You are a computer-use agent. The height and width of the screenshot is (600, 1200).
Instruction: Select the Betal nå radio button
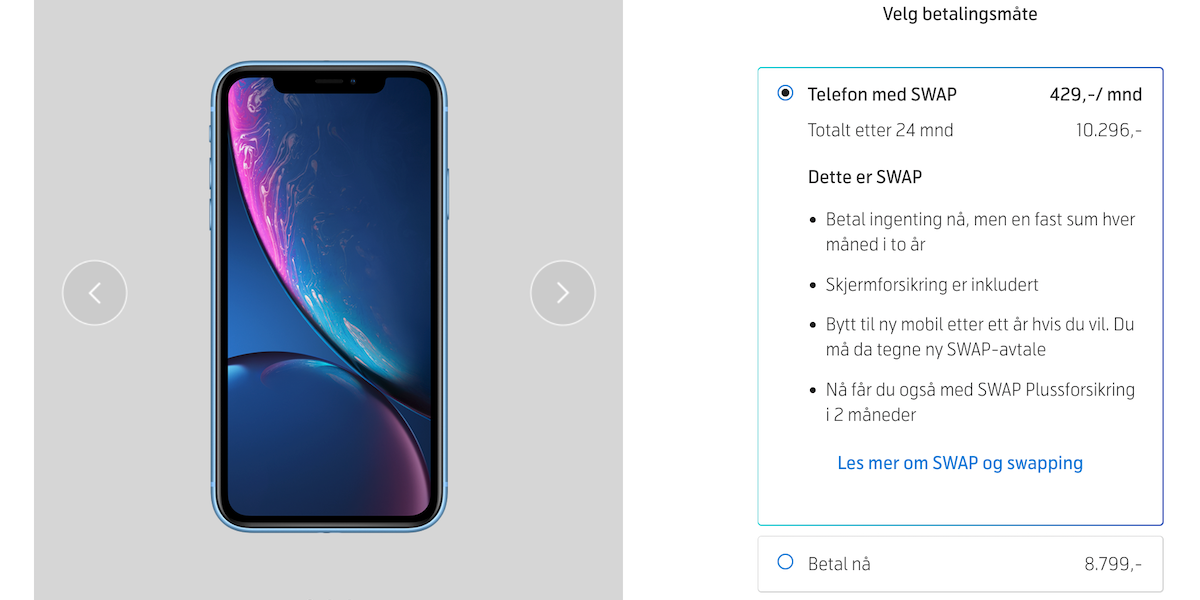point(785,562)
